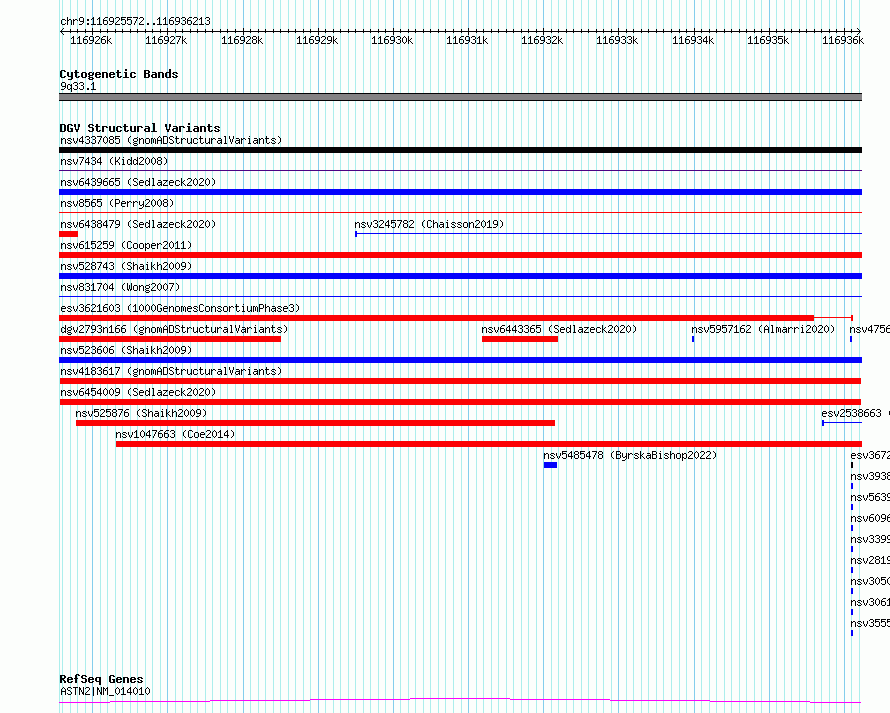Viewport: 890px width, 713px height.
Task: Select the red dgv2793n166 variant bar
Action: (170, 339)
